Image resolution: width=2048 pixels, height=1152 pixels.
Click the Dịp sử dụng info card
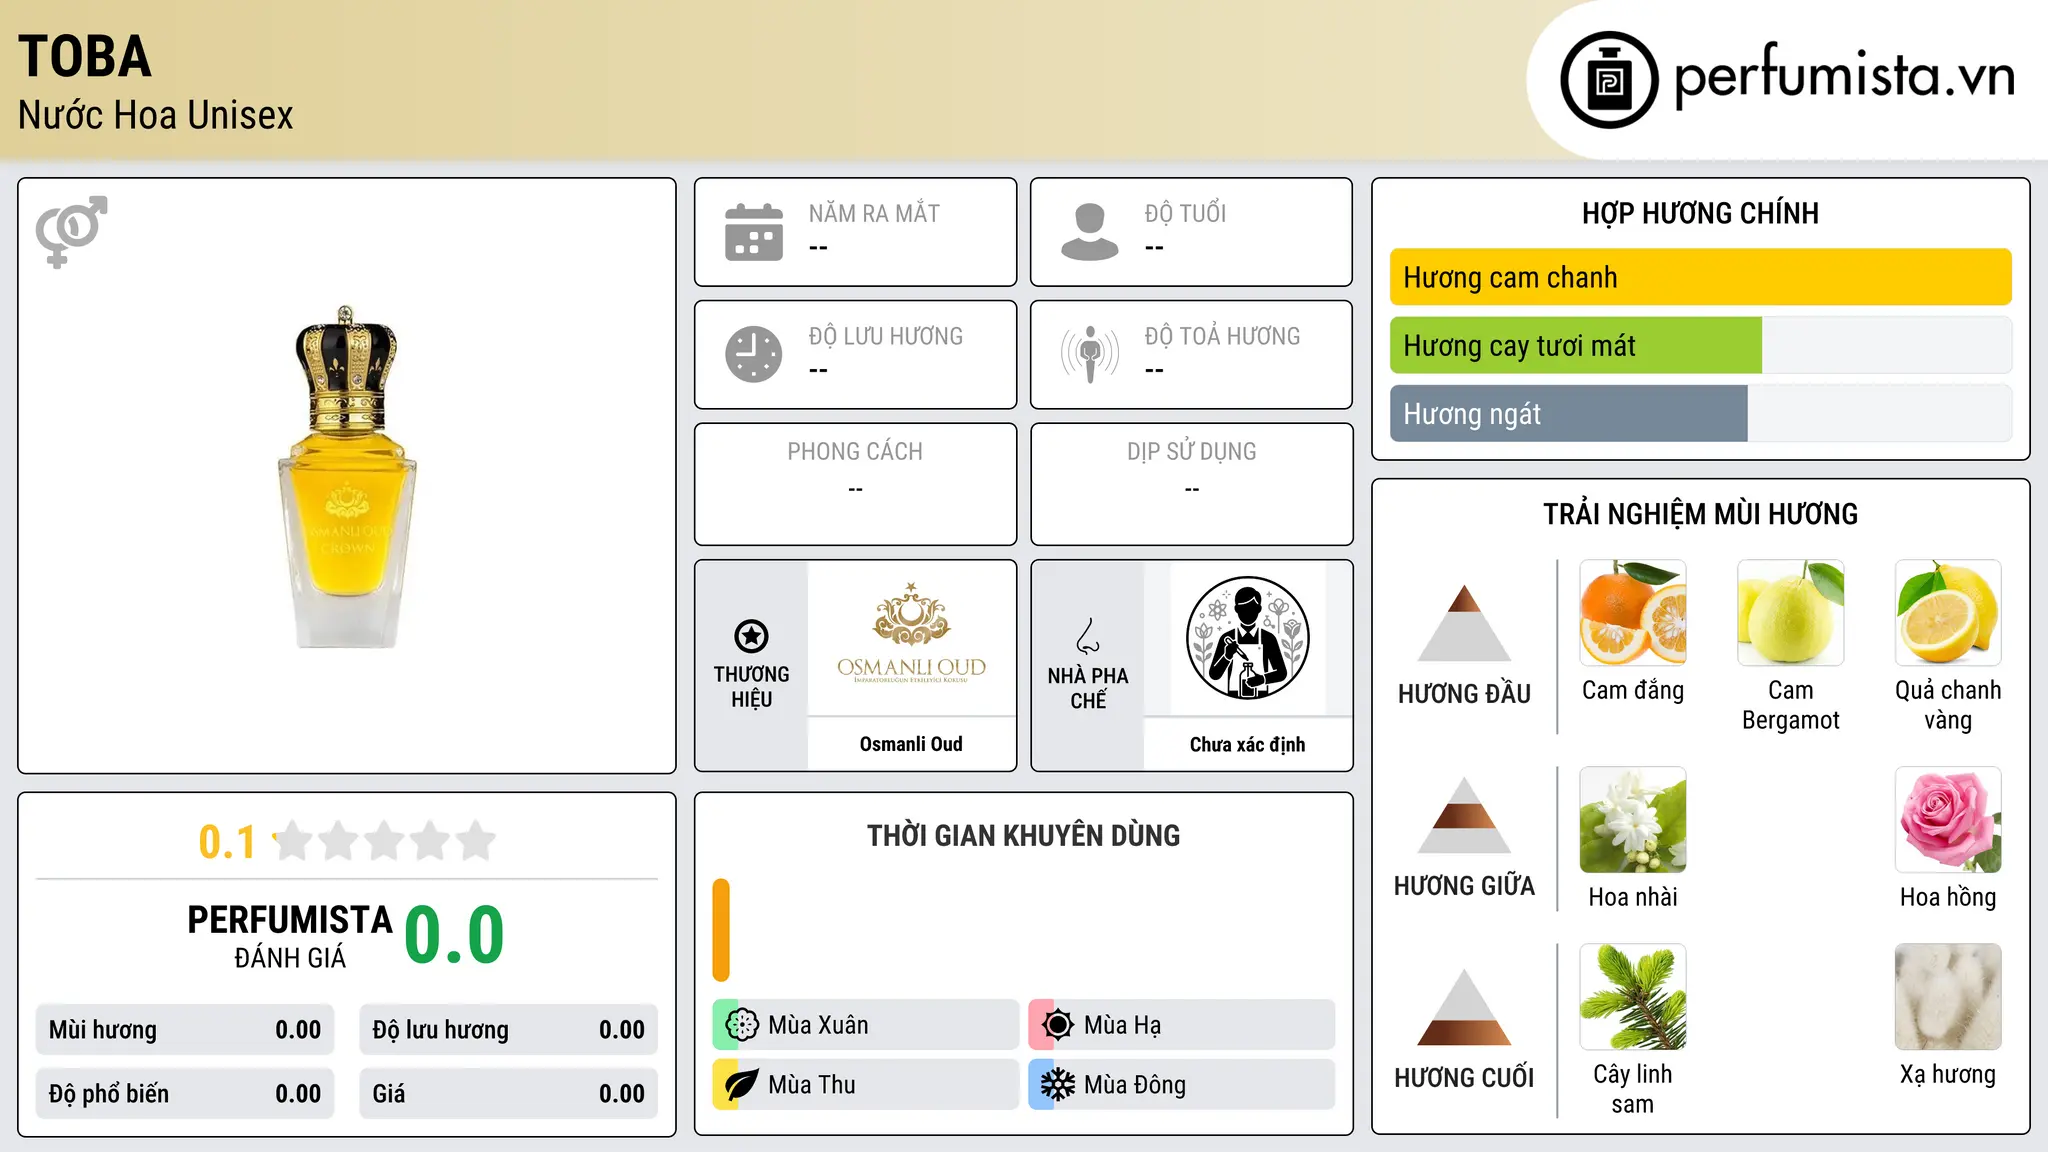[x=1191, y=484]
